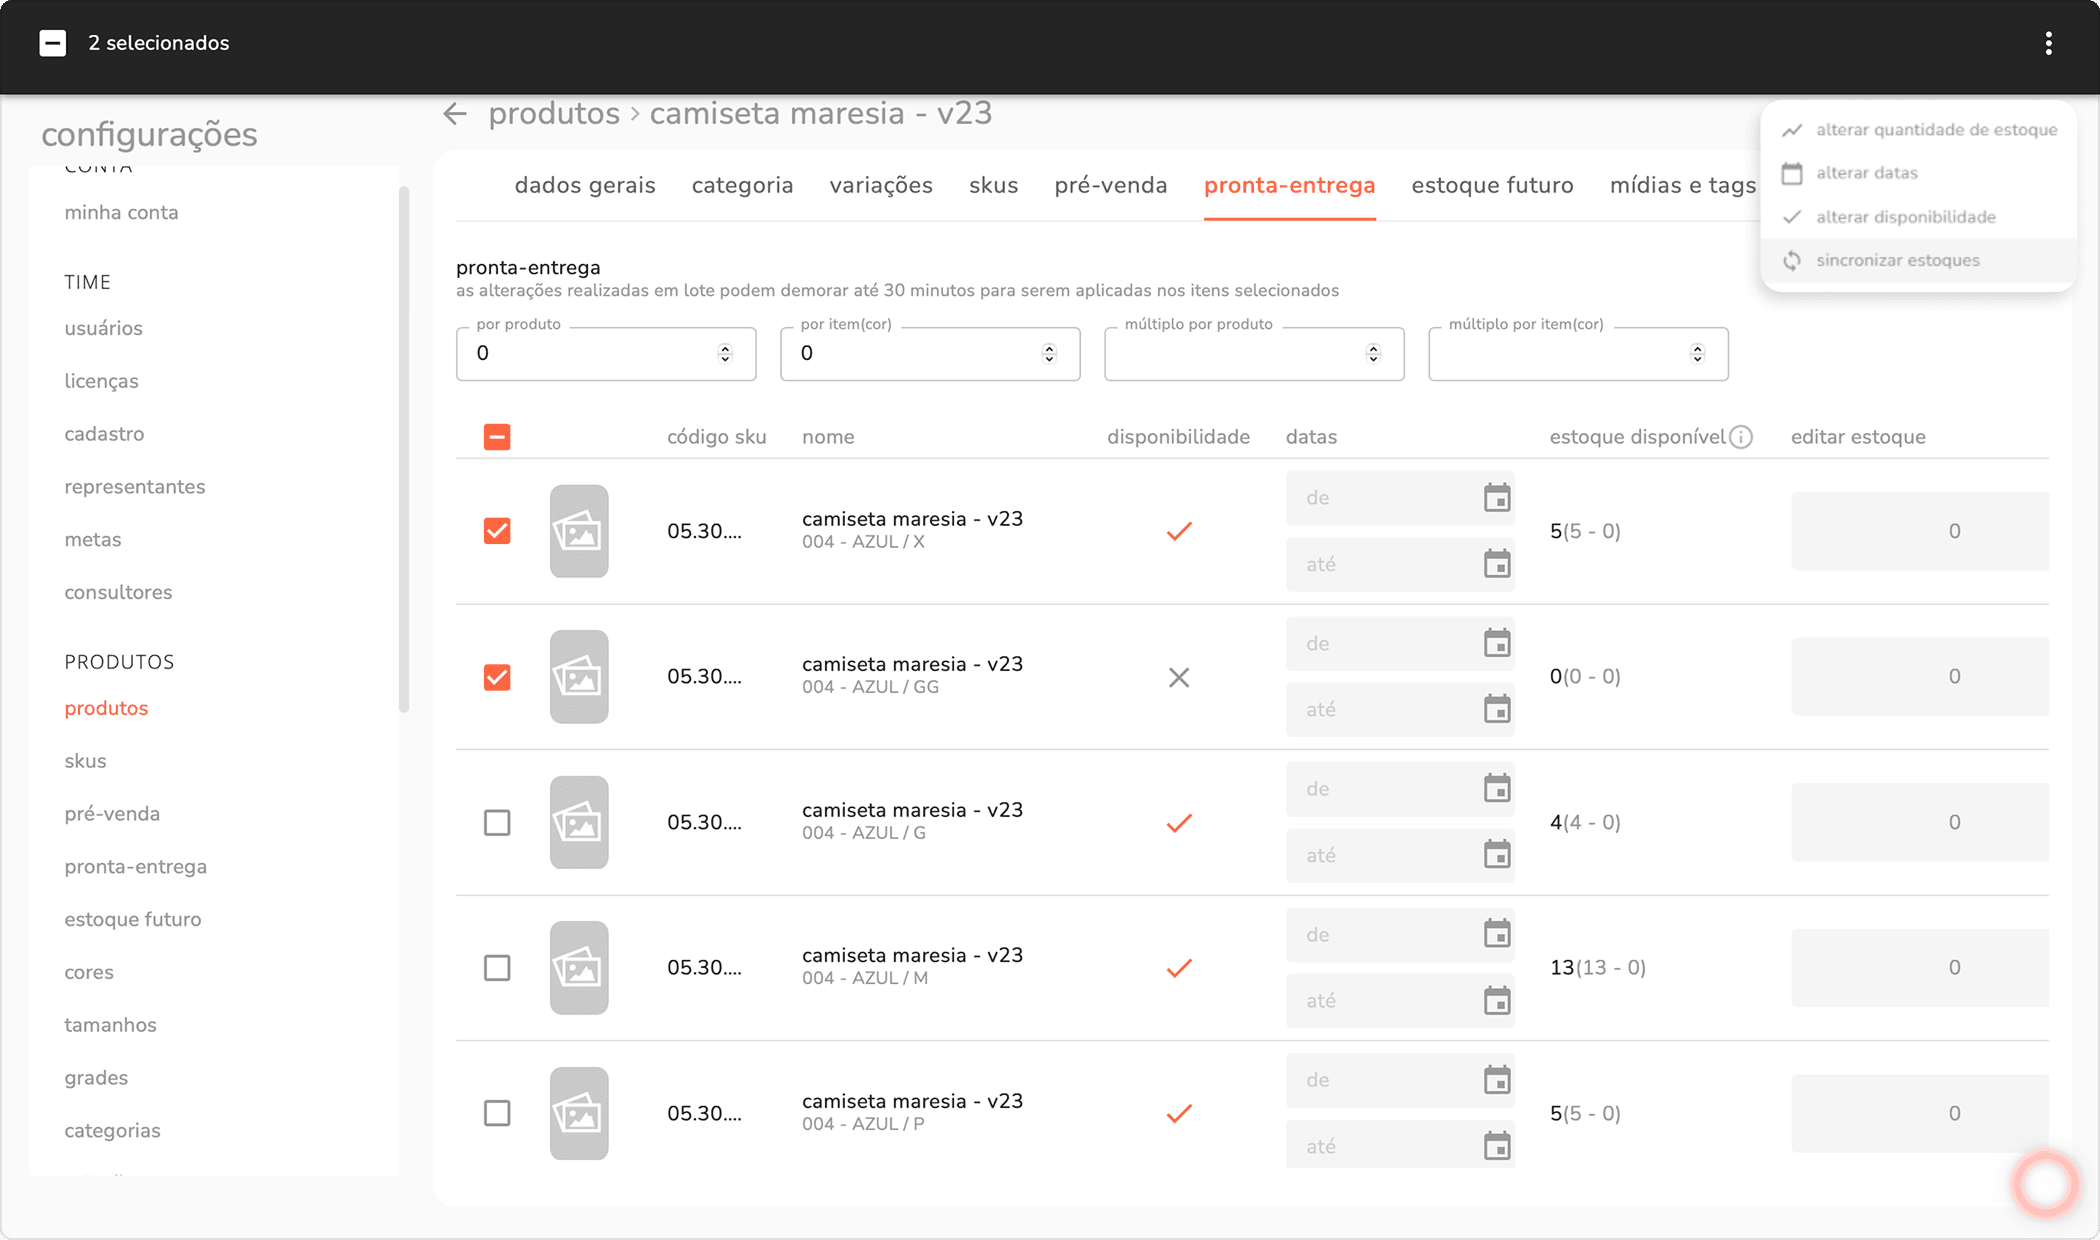Switch to the 'estoque futuro' tab
2100x1240 pixels.
[1492, 185]
